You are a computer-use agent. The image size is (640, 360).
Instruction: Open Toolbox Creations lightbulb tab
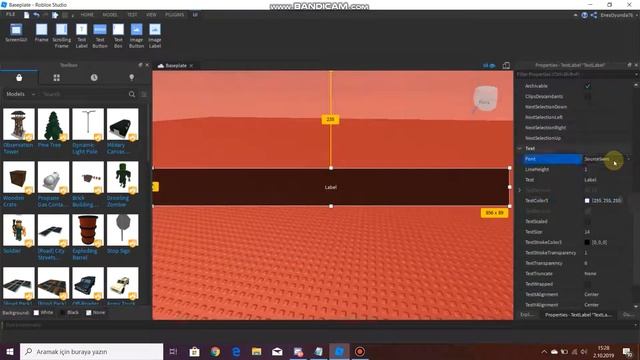tap(131, 78)
